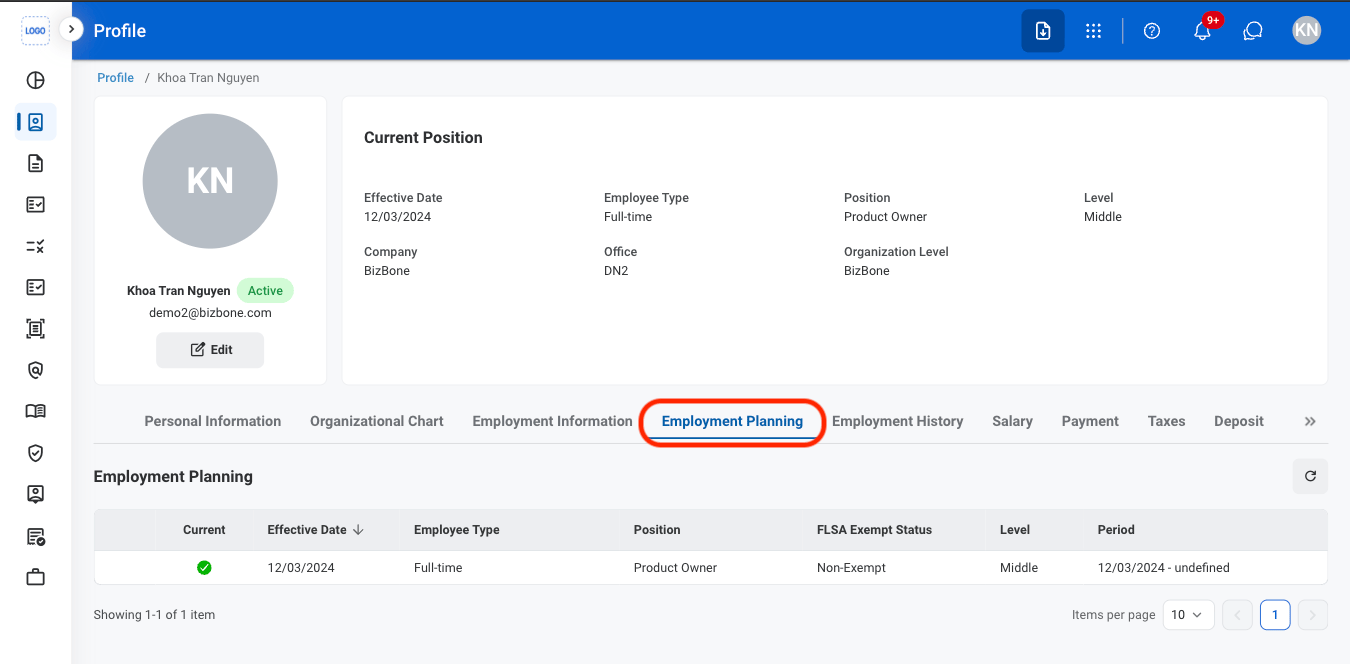Open the chat messages icon
1350x664 pixels.
[1253, 31]
